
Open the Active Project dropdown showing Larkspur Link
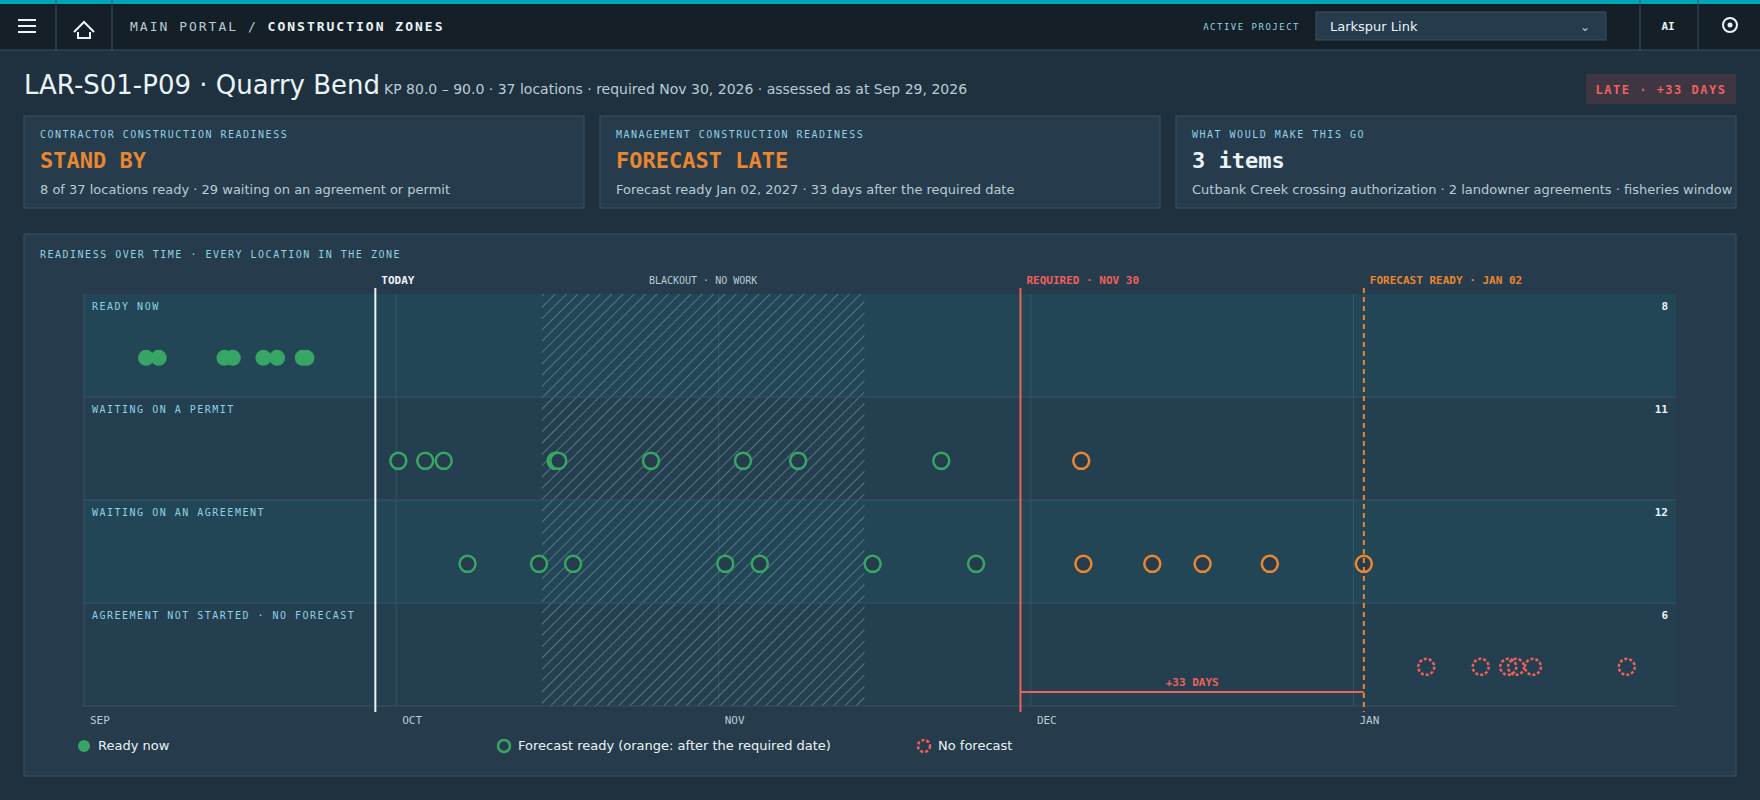point(1460,27)
